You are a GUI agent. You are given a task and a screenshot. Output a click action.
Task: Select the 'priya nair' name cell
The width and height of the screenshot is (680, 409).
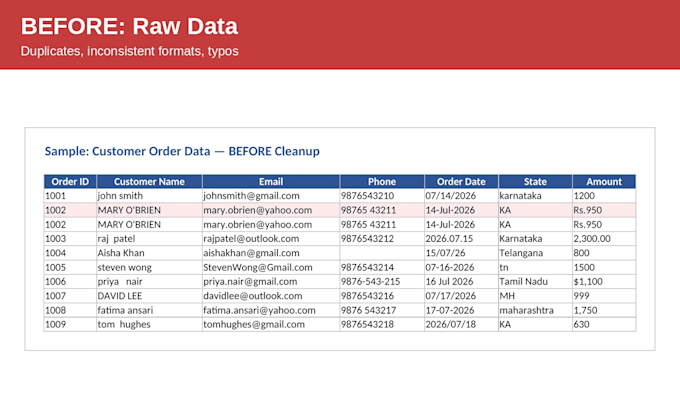[149, 281]
